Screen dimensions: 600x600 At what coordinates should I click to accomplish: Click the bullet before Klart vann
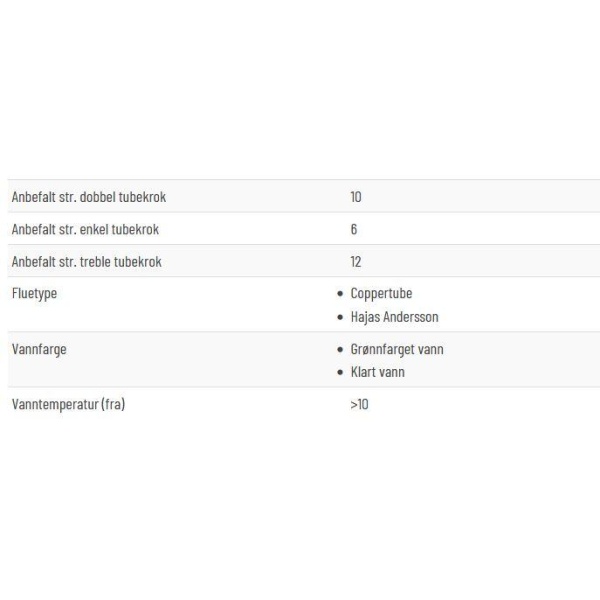point(340,372)
